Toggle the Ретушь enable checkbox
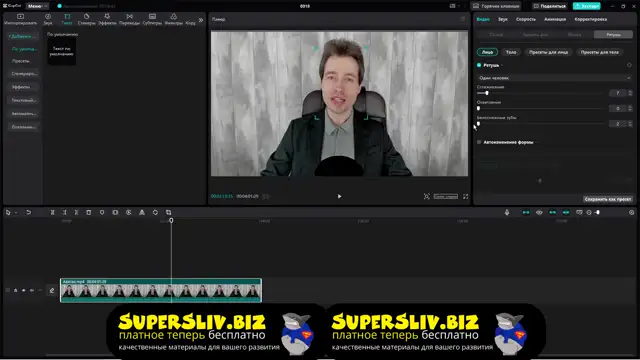This screenshot has width=640, height=360. 479,65
